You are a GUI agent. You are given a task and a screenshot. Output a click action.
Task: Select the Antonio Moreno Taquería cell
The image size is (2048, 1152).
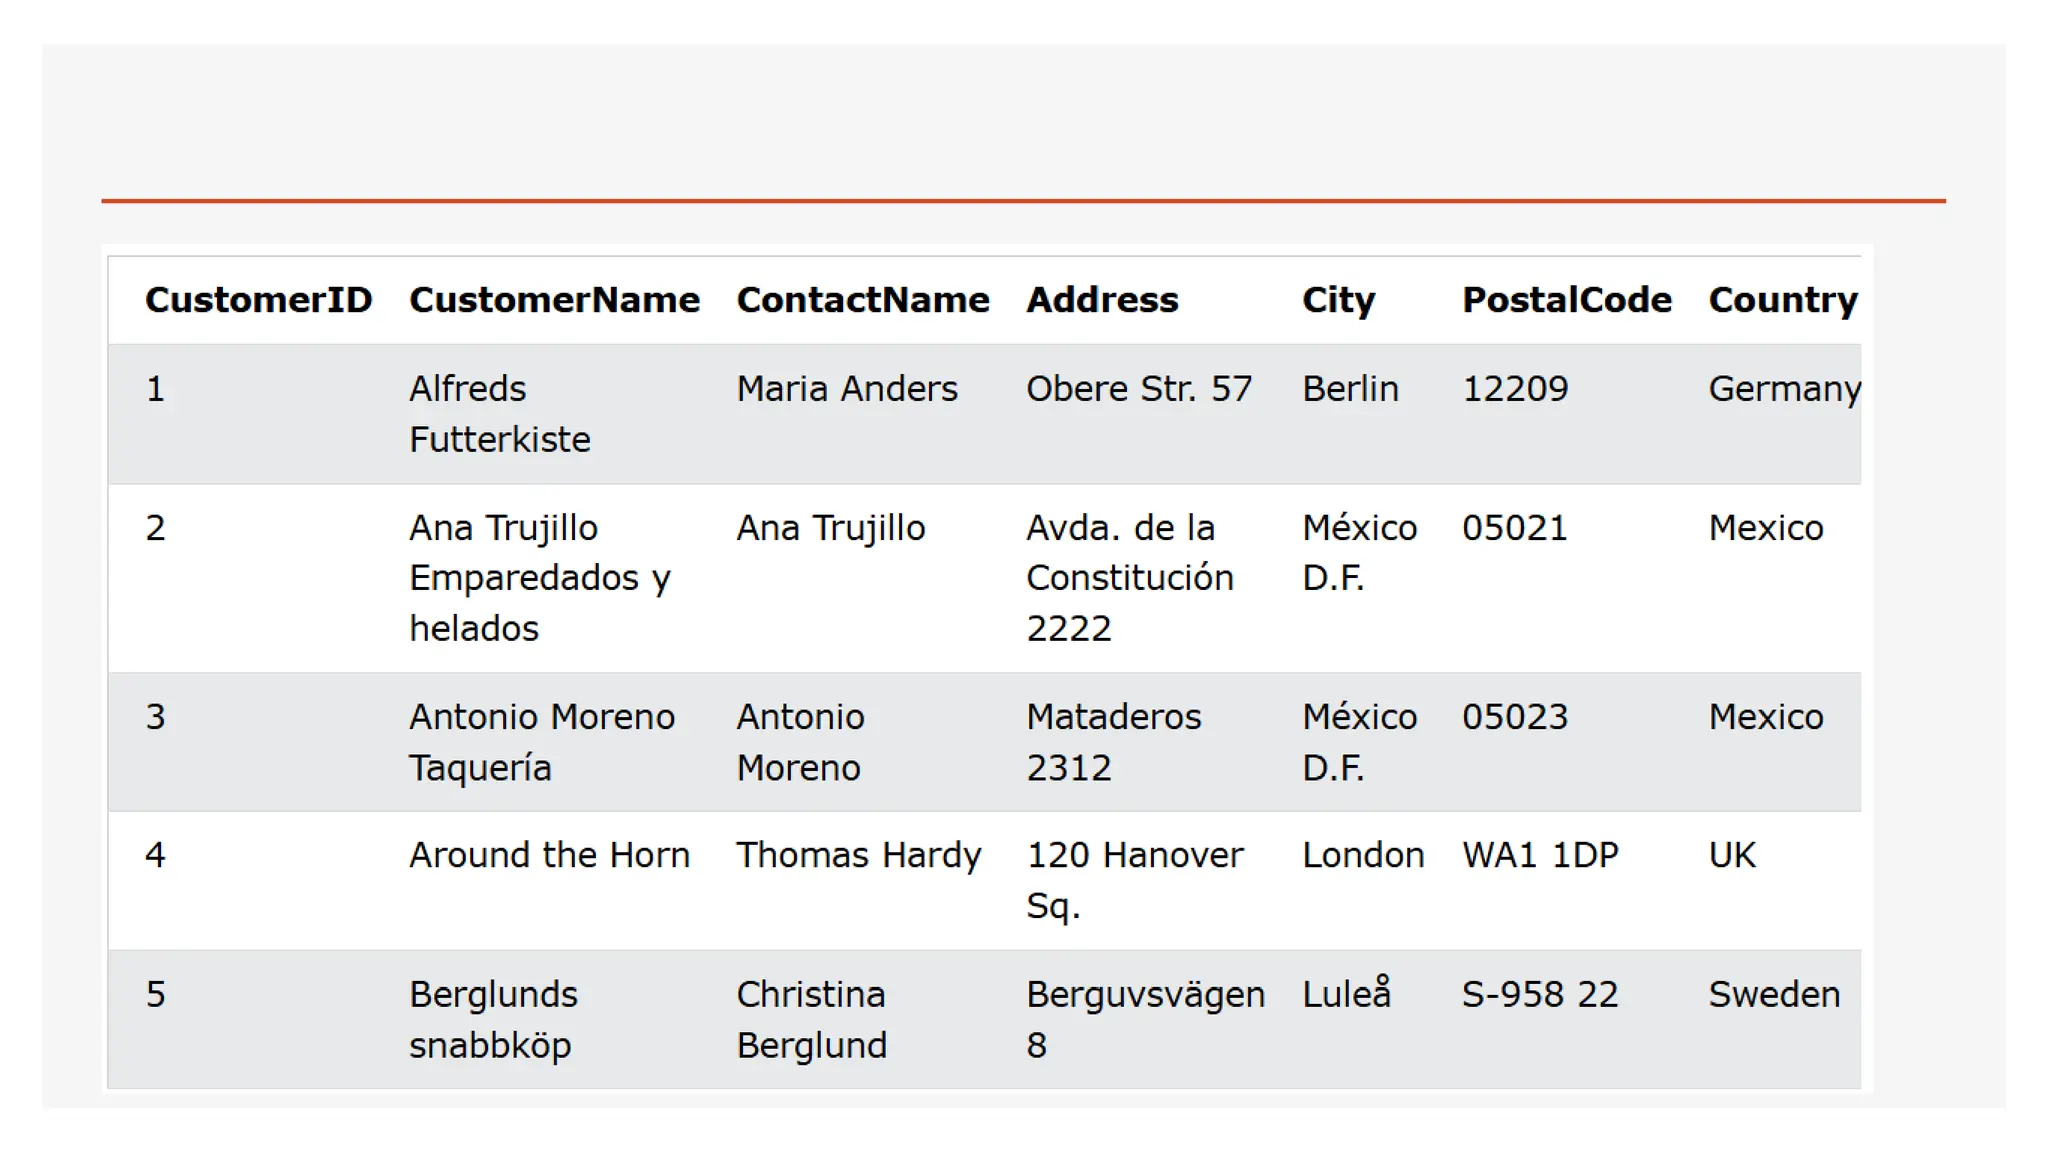[541, 742]
